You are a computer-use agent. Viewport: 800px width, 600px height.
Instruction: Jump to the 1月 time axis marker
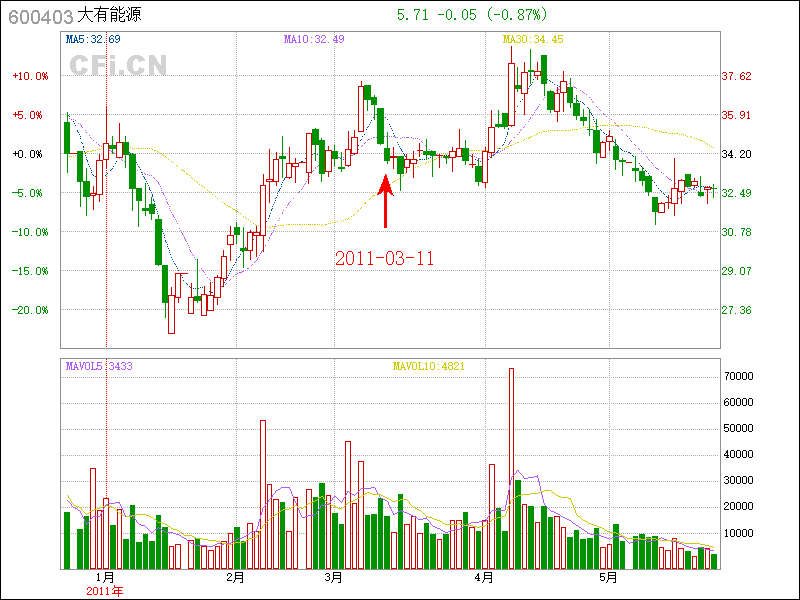point(105,577)
